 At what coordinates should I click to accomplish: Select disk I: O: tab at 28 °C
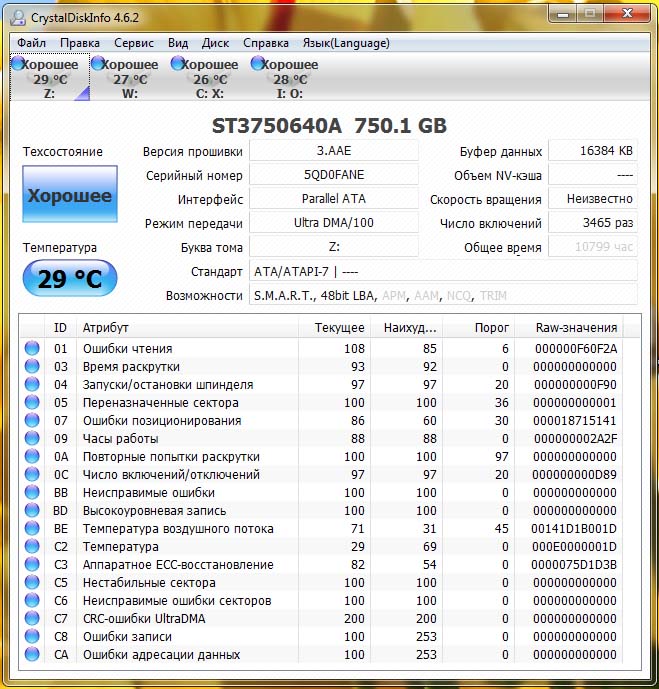click(290, 78)
